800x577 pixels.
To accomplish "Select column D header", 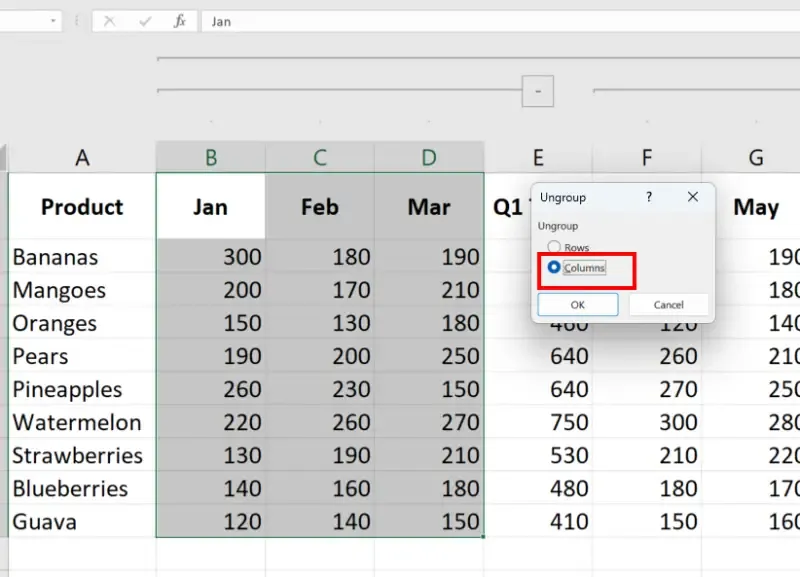I will pyautogui.click(x=429, y=158).
